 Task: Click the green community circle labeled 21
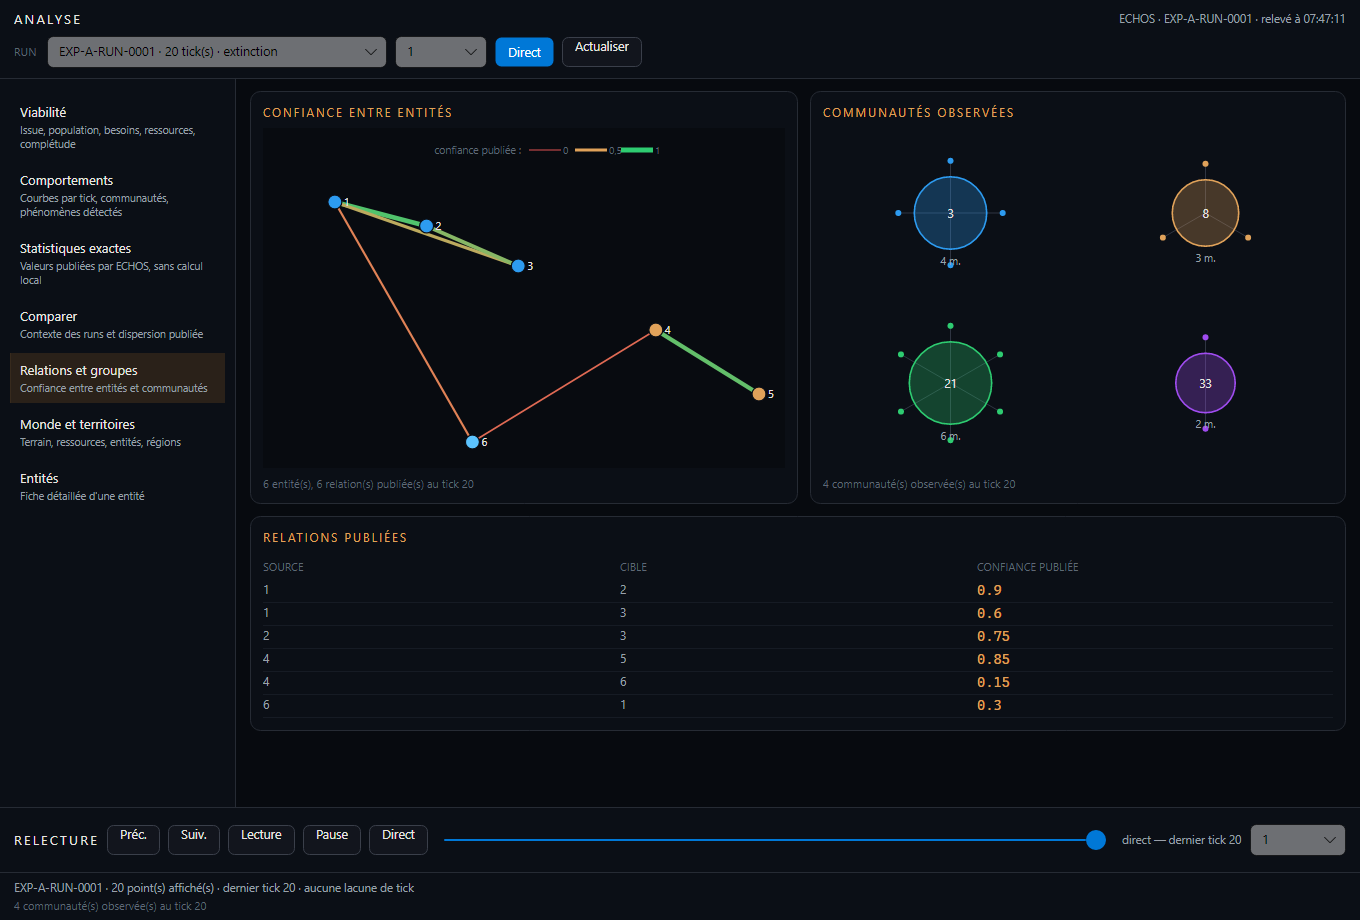pos(950,383)
